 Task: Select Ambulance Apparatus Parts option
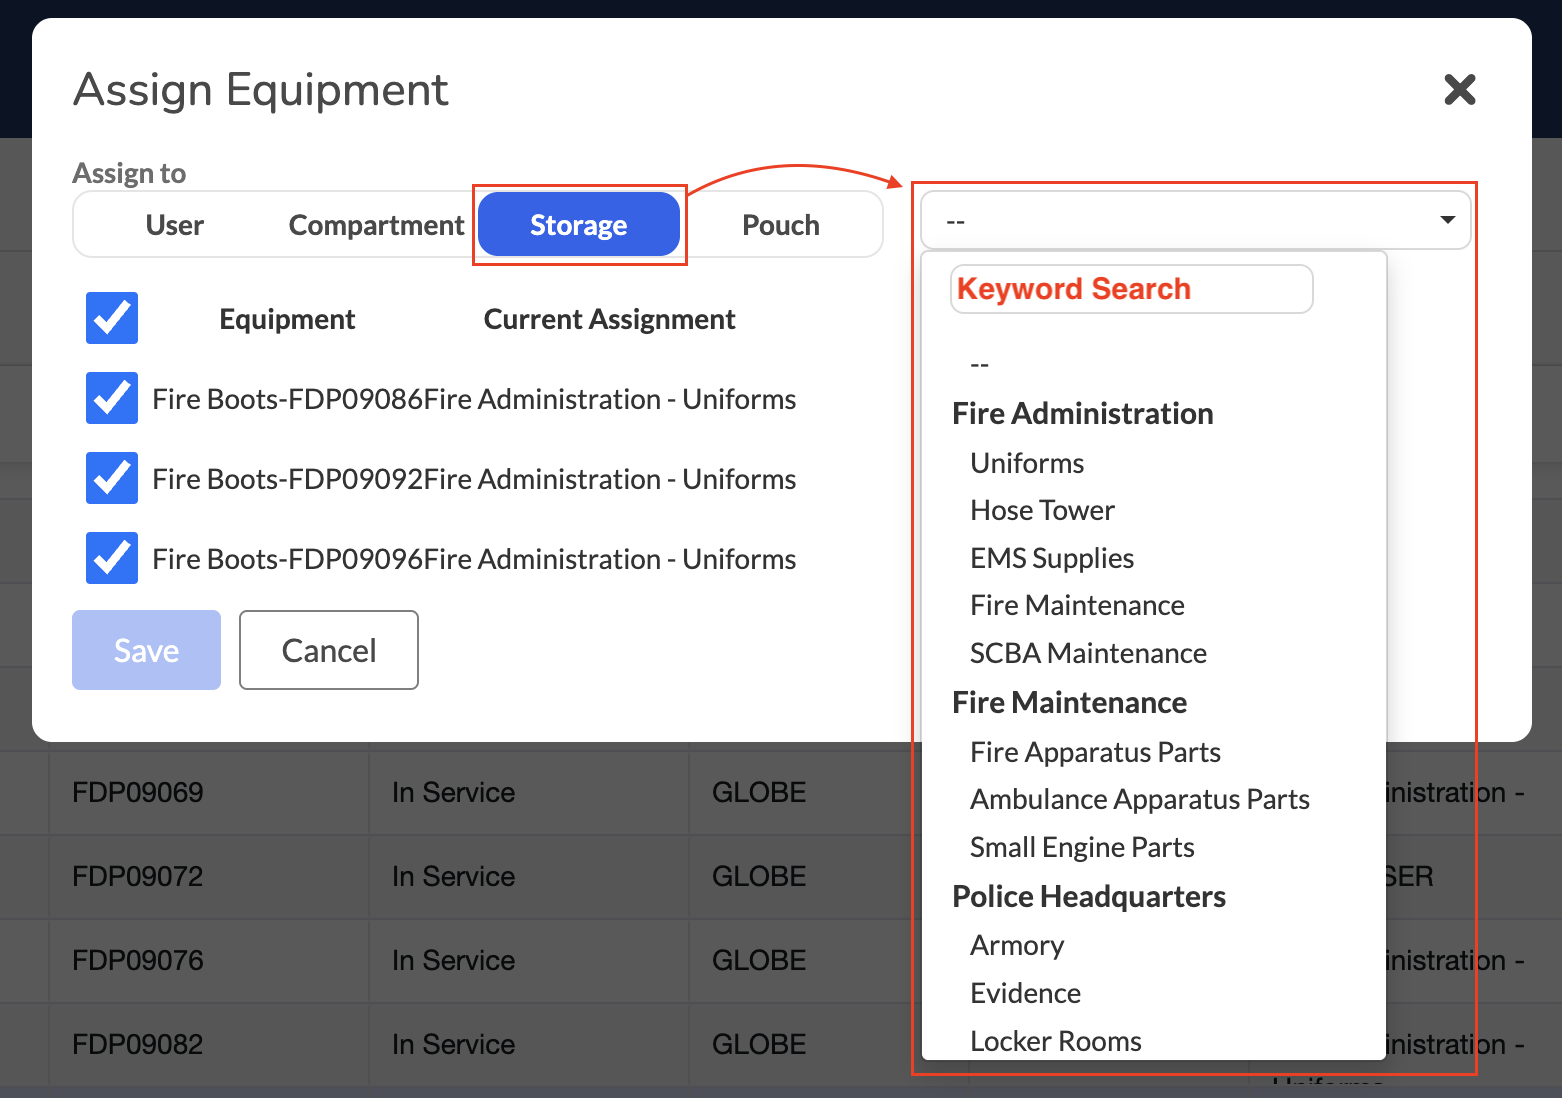click(x=1140, y=799)
